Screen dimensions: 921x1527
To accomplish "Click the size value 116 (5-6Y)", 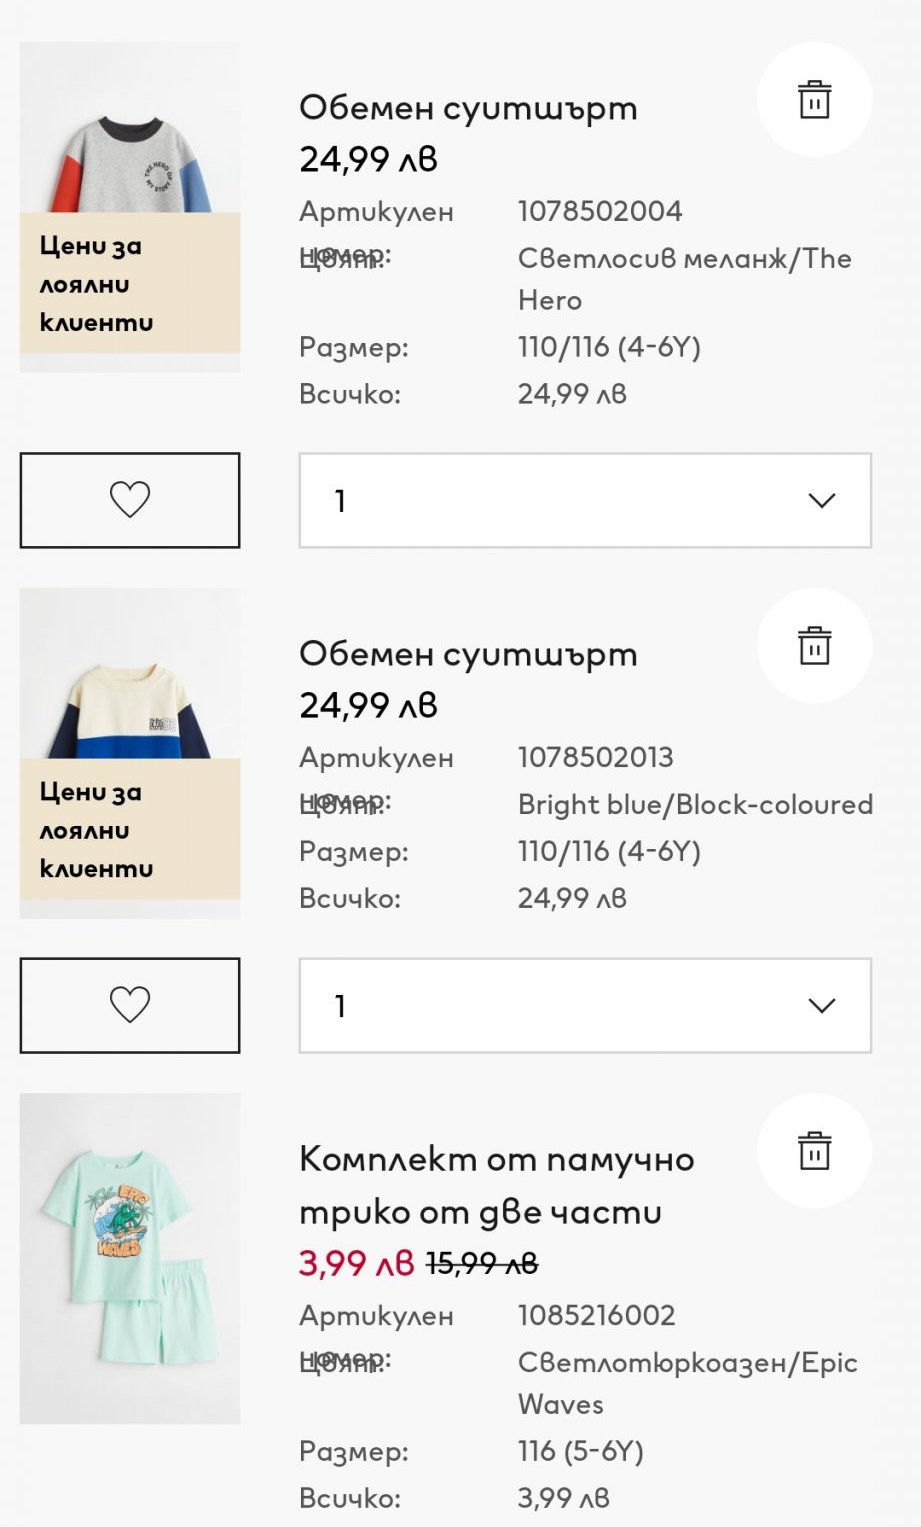I will tap(580, 1451).
